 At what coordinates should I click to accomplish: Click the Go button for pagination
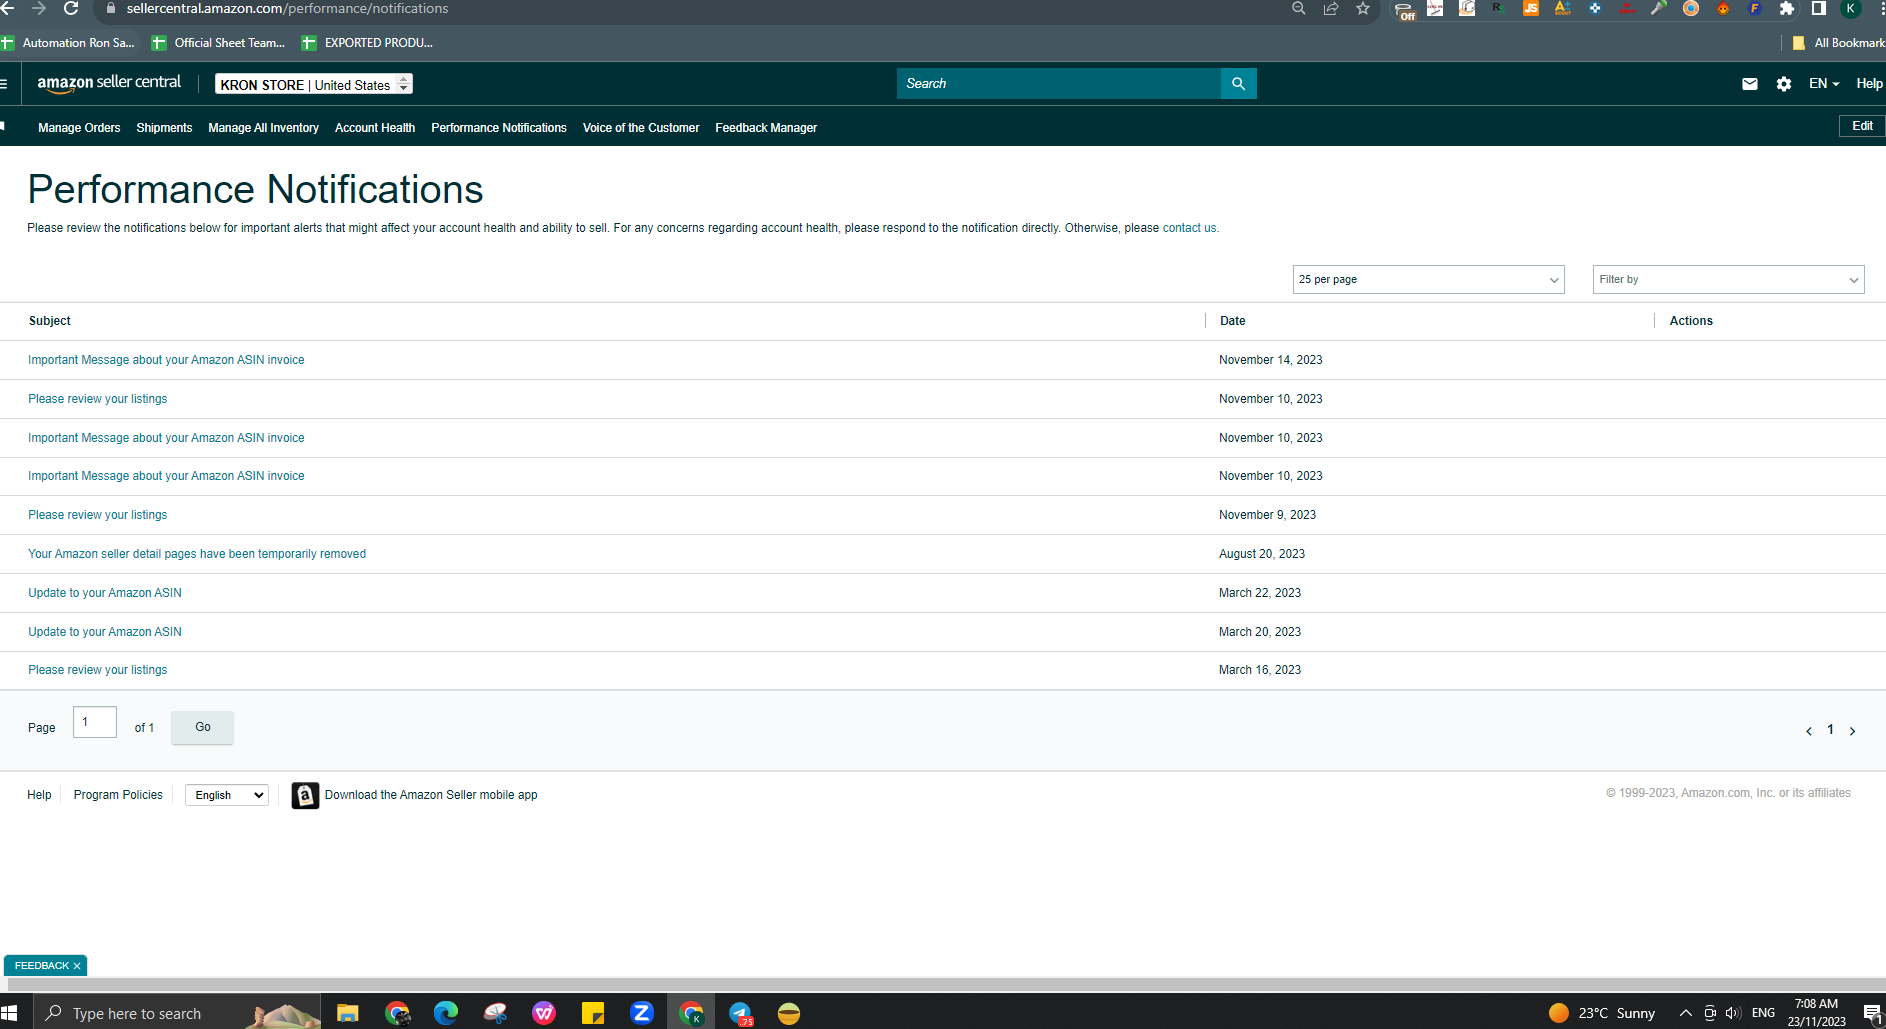pos(202,727)
